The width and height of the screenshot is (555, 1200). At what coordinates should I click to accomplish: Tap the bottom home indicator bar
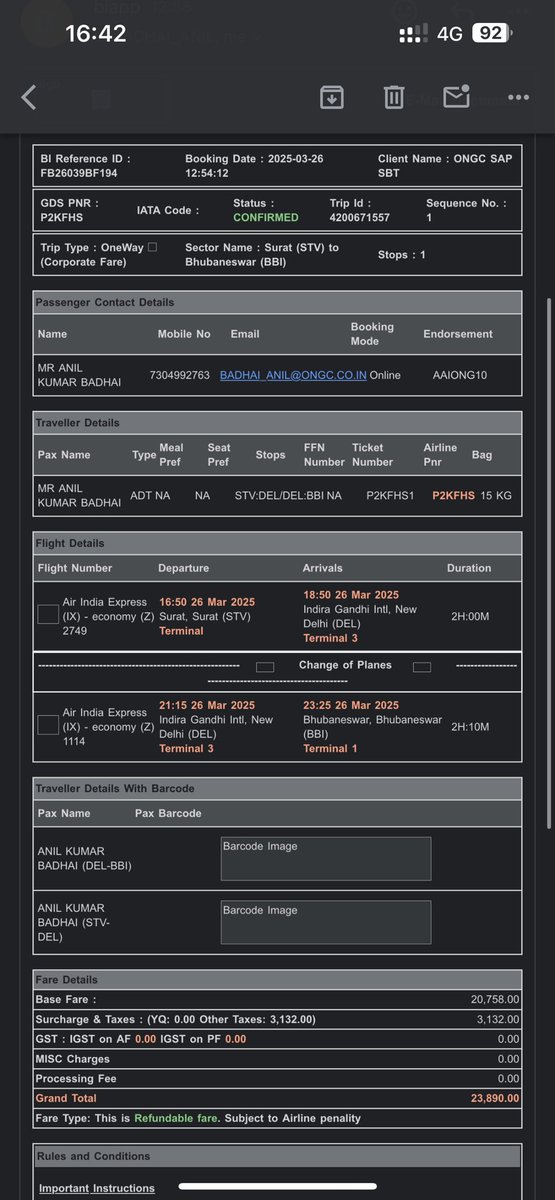point(277,1187)
